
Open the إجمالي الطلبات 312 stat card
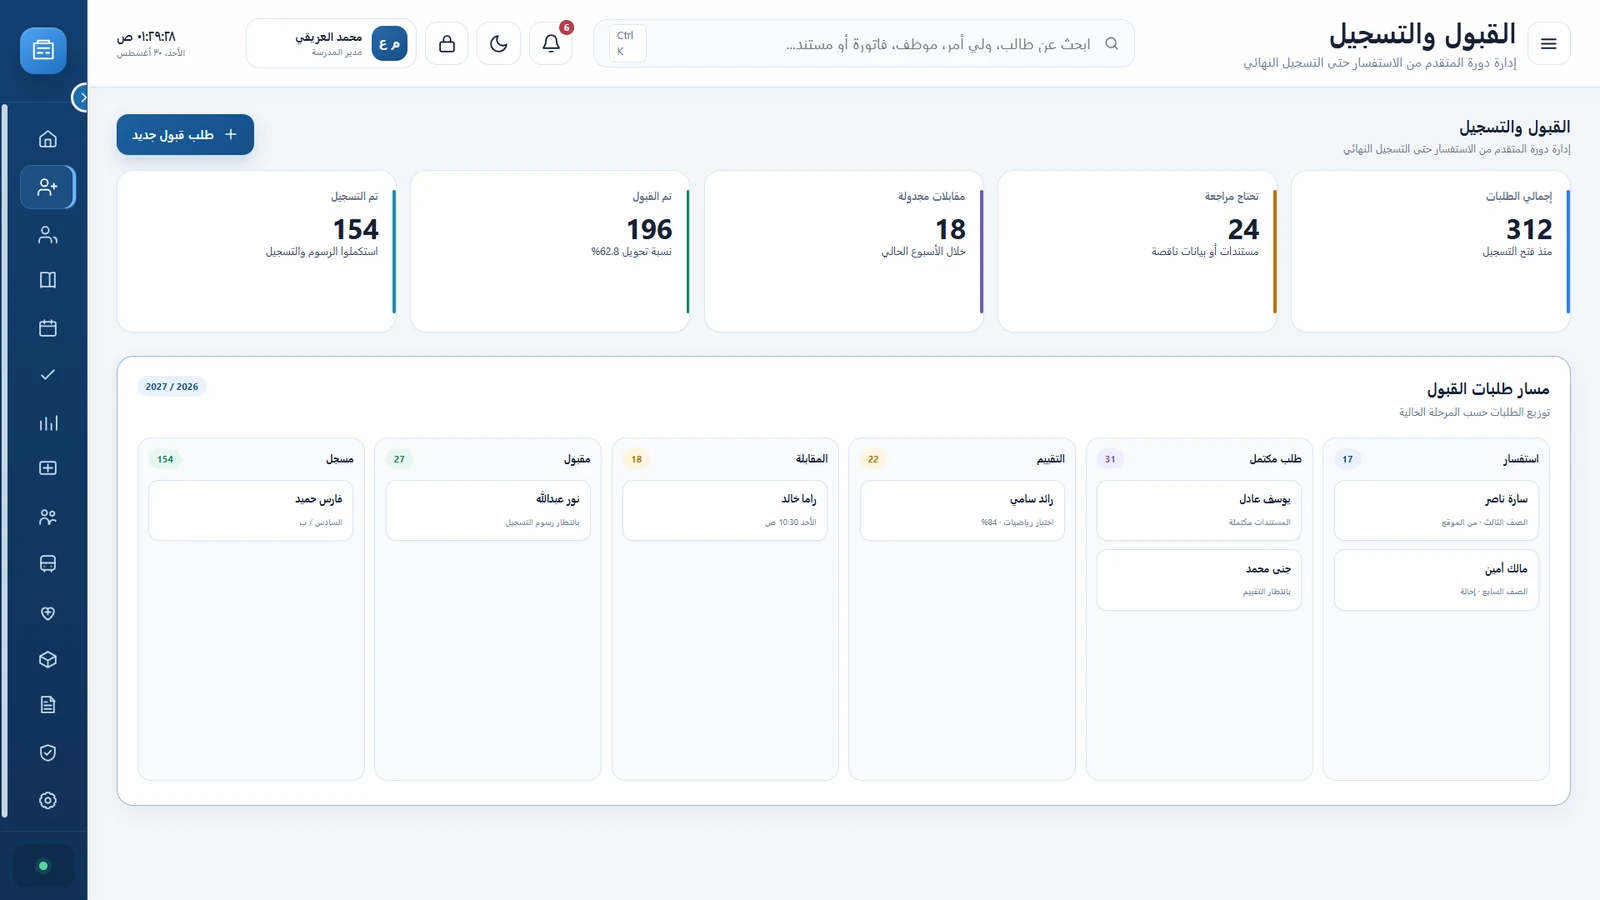coord(1430,251)
